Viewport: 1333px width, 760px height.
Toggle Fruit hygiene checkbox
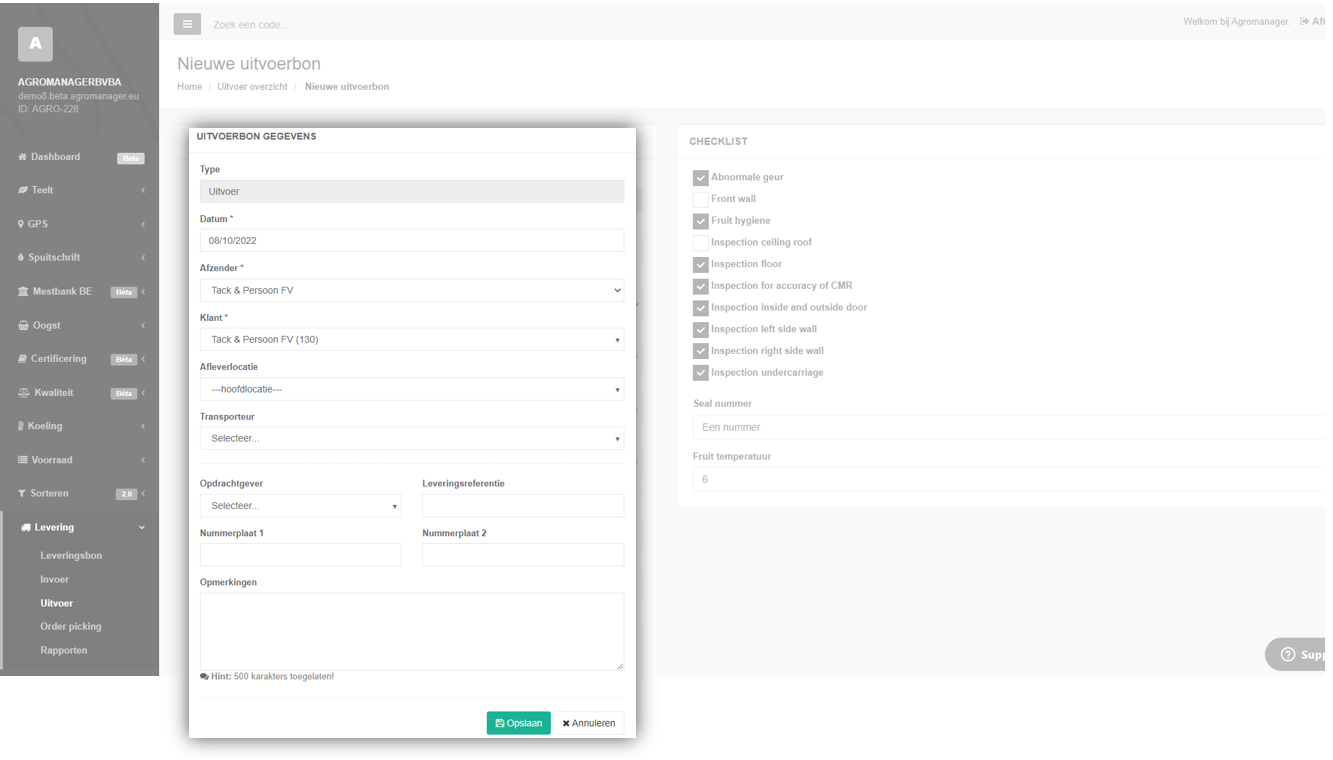tap(701, 221)
